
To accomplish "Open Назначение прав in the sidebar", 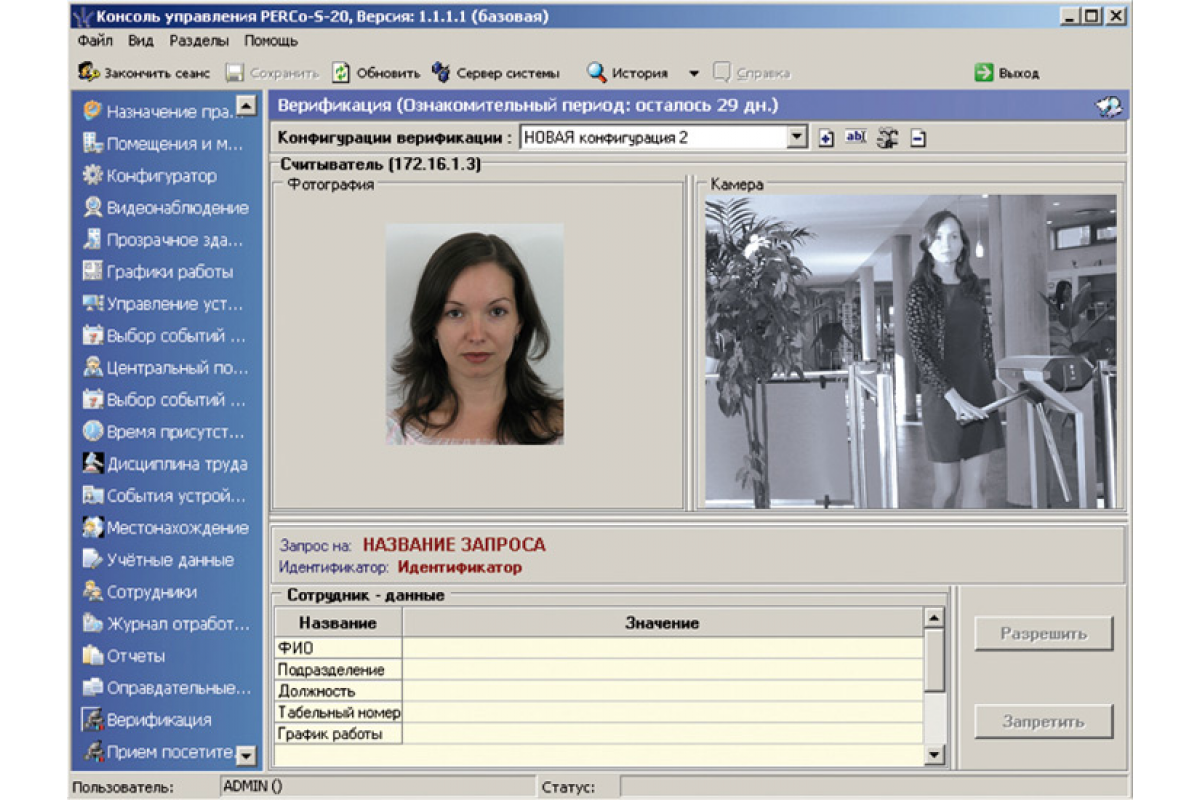I will pos(160,111).
